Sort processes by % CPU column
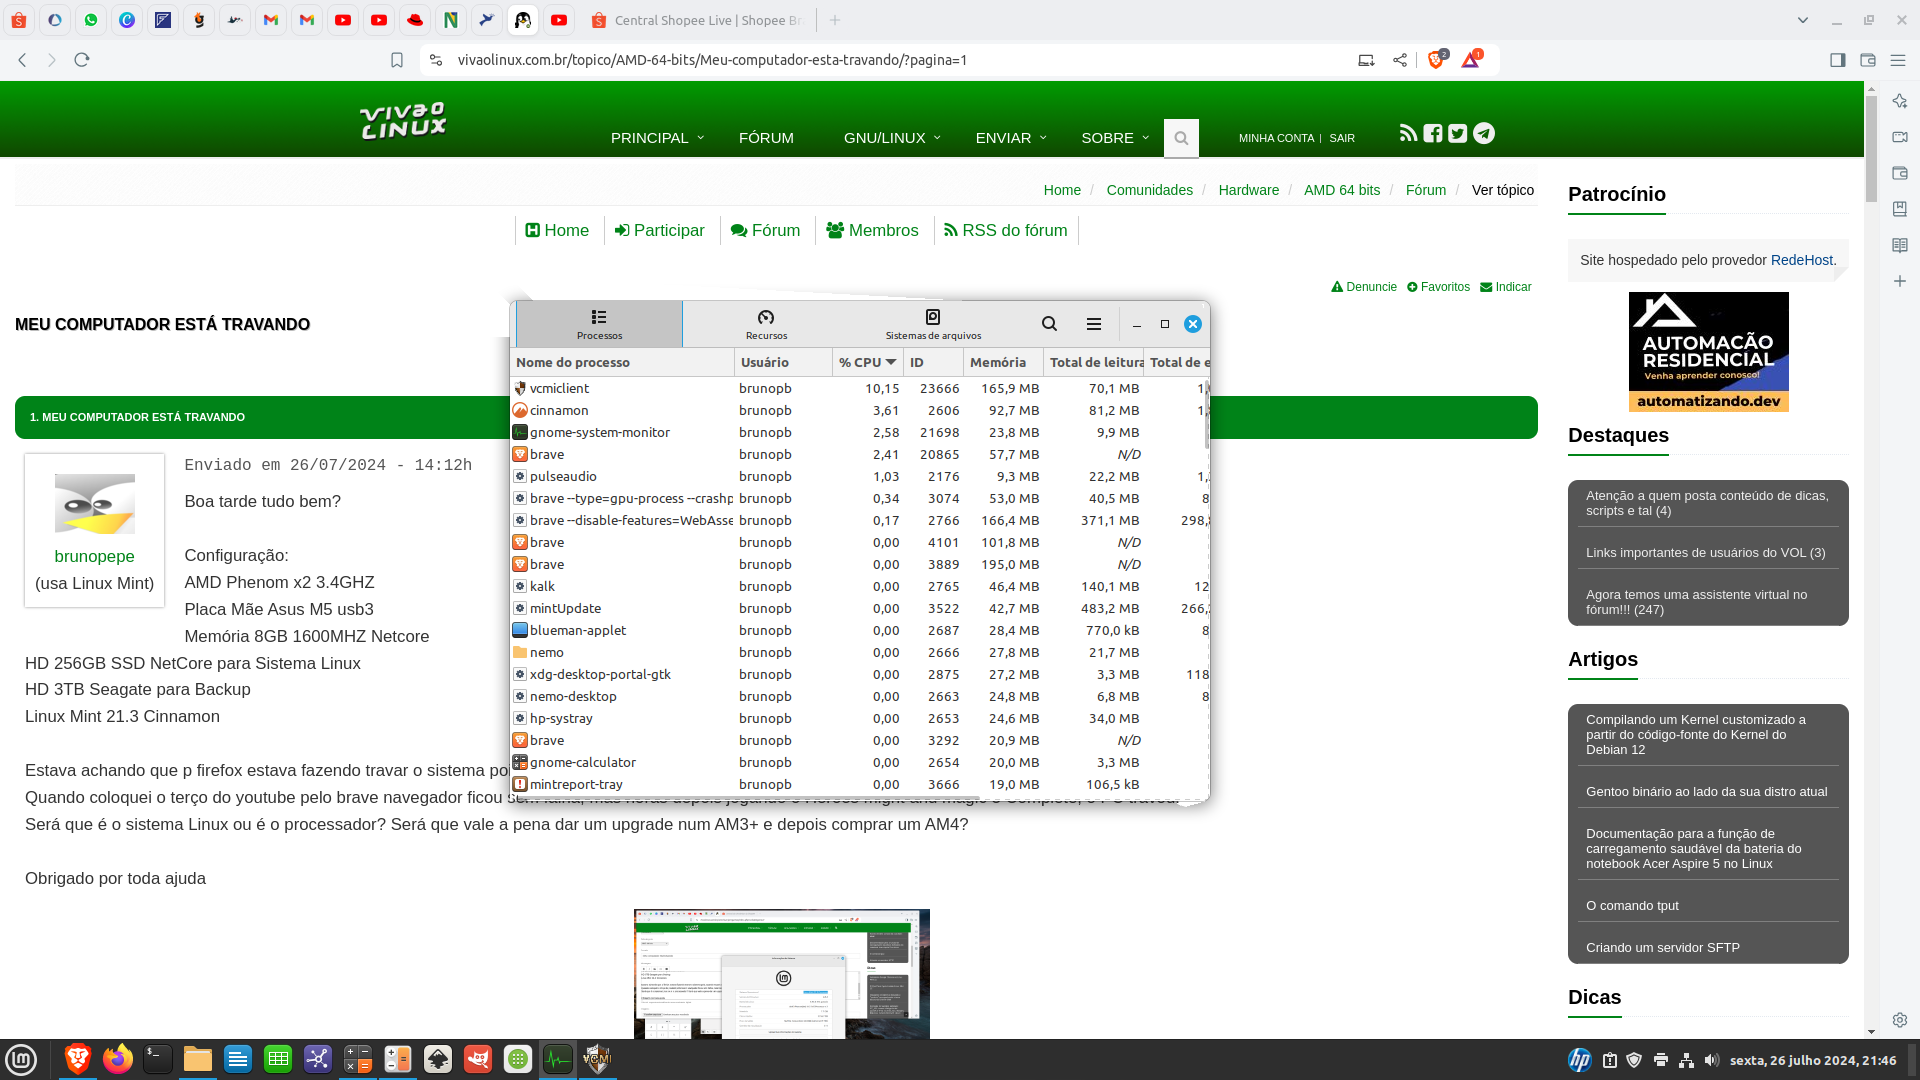The image size is (1920, 1080). pyautogui.click(x=867, y=362)
